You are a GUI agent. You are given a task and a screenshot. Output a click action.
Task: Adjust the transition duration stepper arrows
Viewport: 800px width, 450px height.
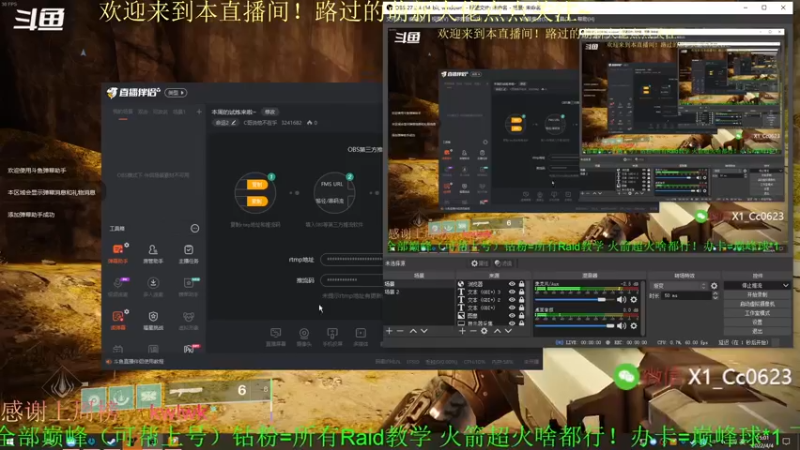[x=715, y=296]
